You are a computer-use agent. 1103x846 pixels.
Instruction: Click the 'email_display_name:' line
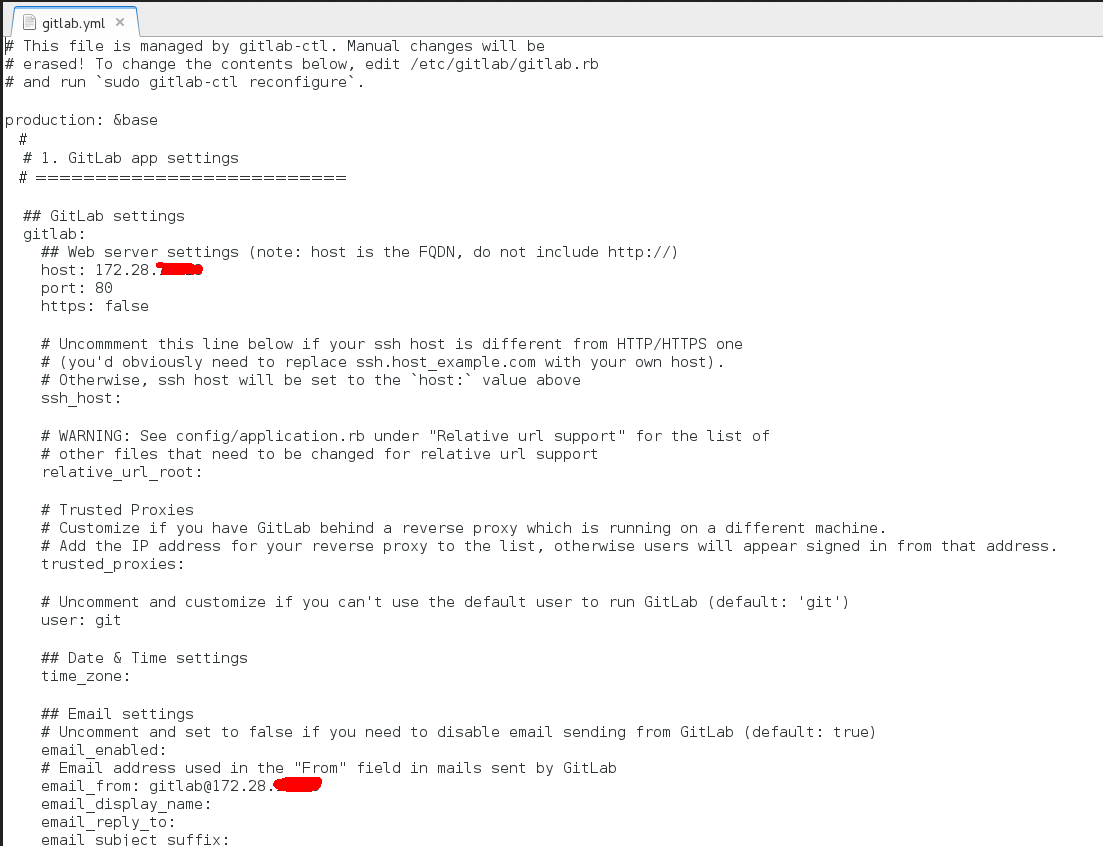(x=127, y=805)
